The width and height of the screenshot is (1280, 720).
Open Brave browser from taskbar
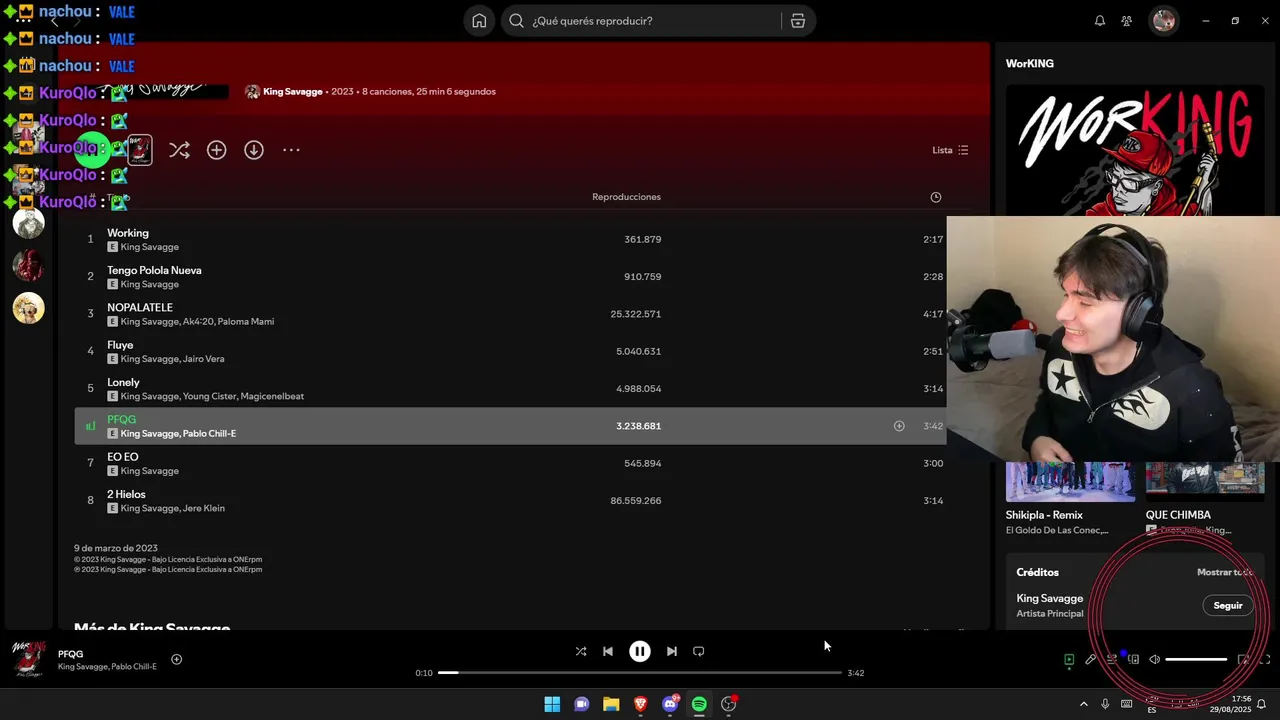pyautogui.click(x=640, y=704)
